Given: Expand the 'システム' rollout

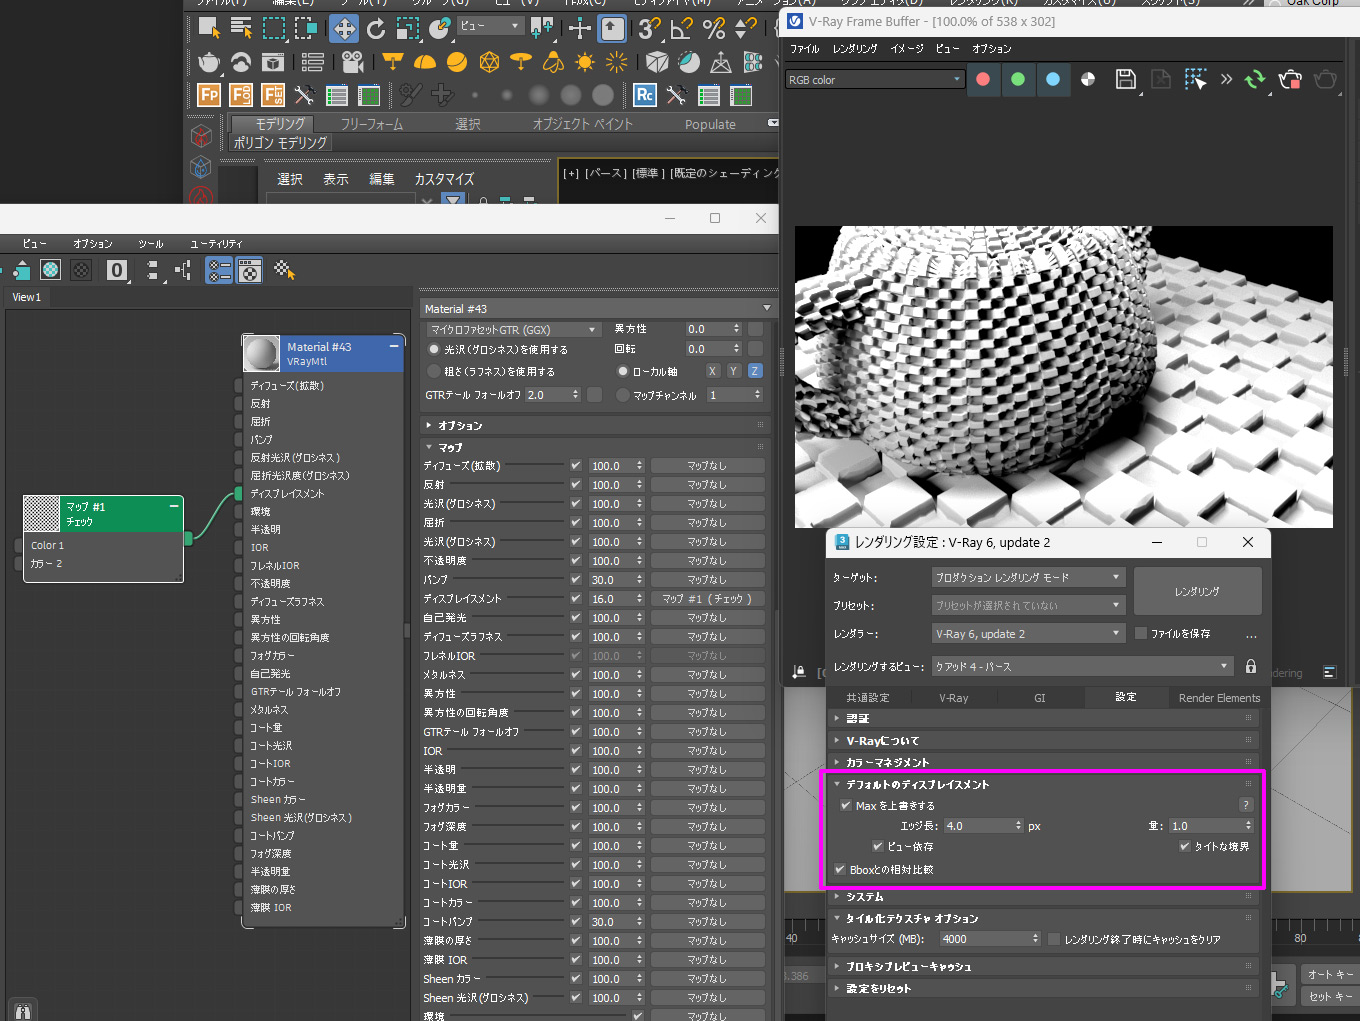Looking at the screenshot, I should click(865, 897).
